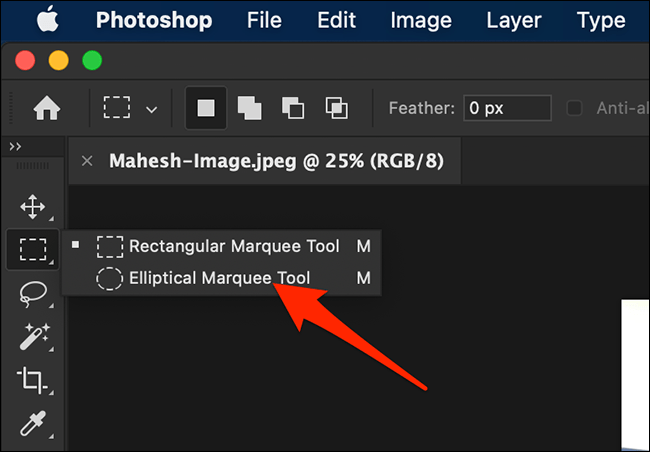
Task: Select the Rectangular Marquee tool in toolbar
Action: [33, 249]
